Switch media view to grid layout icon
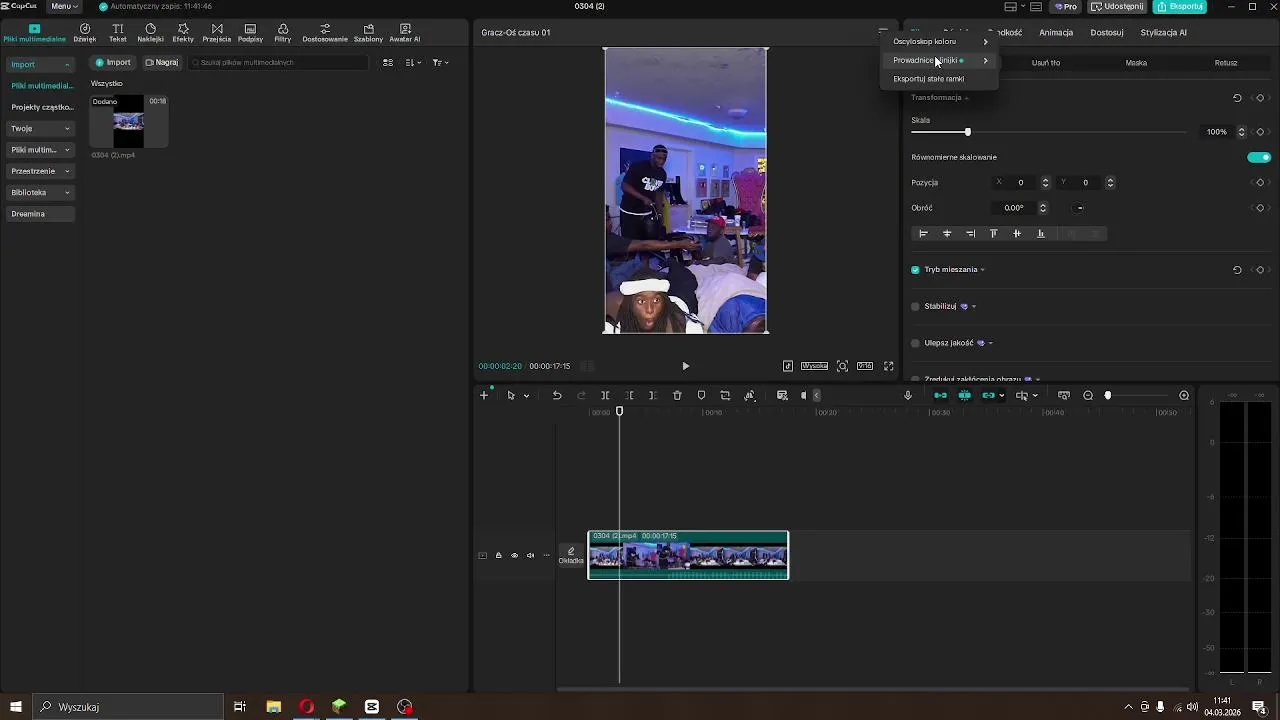The width and height of the screenshot is (1280, 720). [388, 62]
